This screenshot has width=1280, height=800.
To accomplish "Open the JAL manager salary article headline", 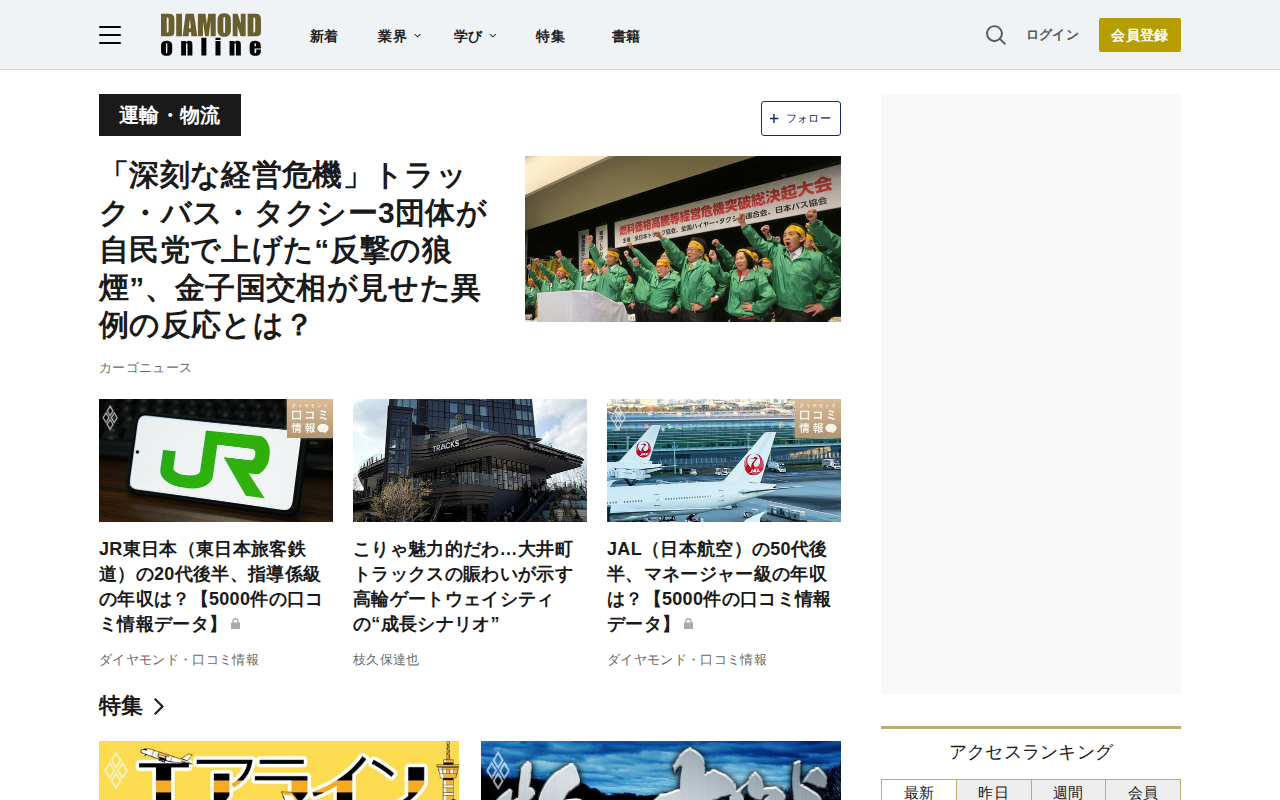I will (x=719, y=587).
